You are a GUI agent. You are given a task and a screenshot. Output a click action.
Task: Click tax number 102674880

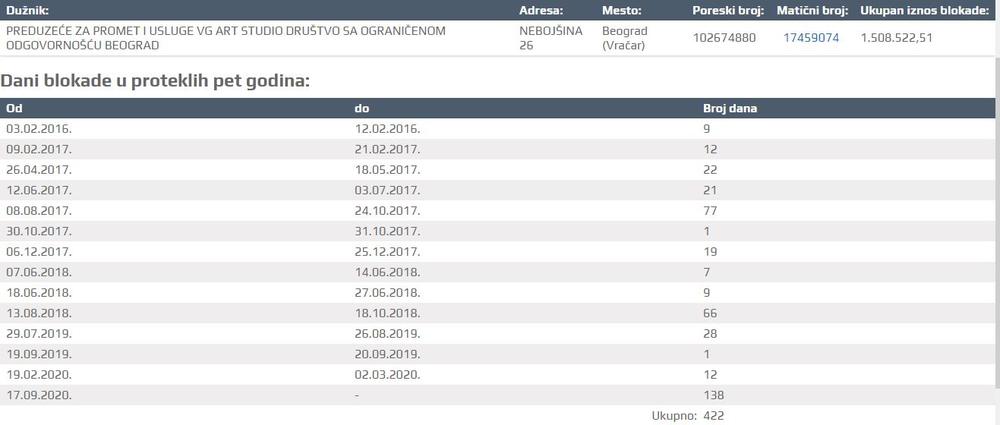coord(724,38)
